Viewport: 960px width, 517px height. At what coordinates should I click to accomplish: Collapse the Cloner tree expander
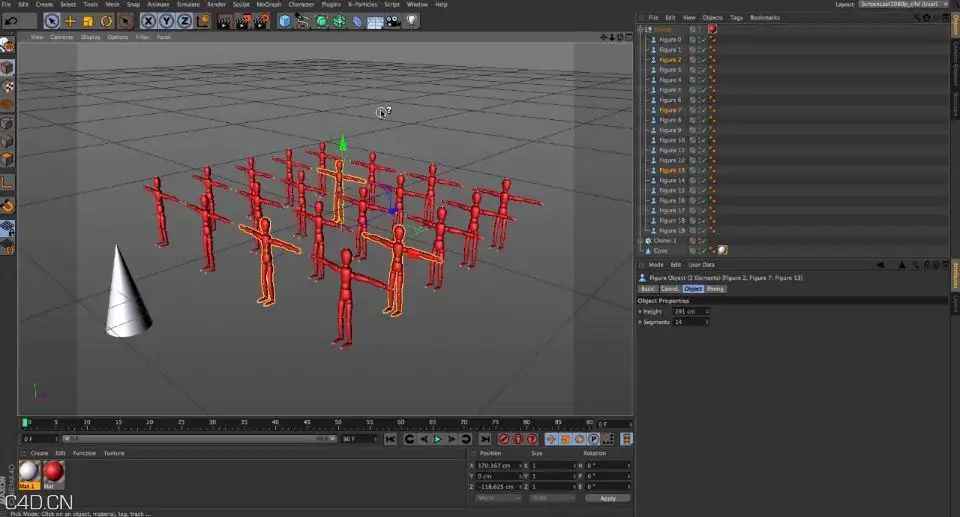(640, 29)
